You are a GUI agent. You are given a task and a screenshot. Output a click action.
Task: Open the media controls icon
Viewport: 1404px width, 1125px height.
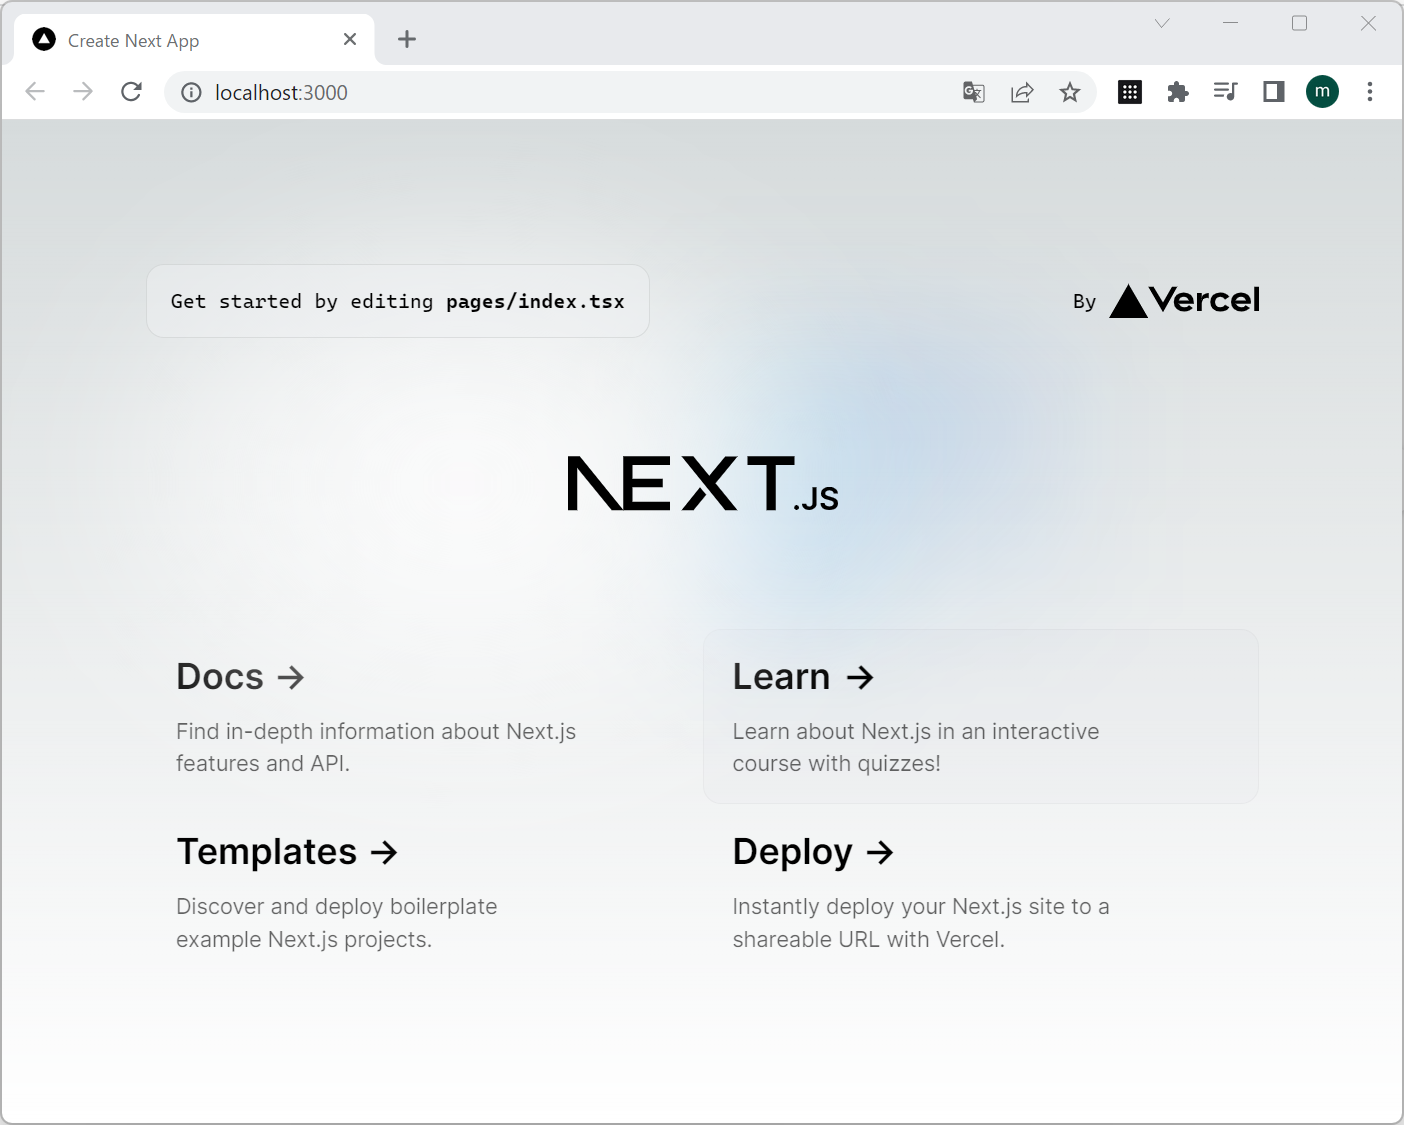(1225, 92)
